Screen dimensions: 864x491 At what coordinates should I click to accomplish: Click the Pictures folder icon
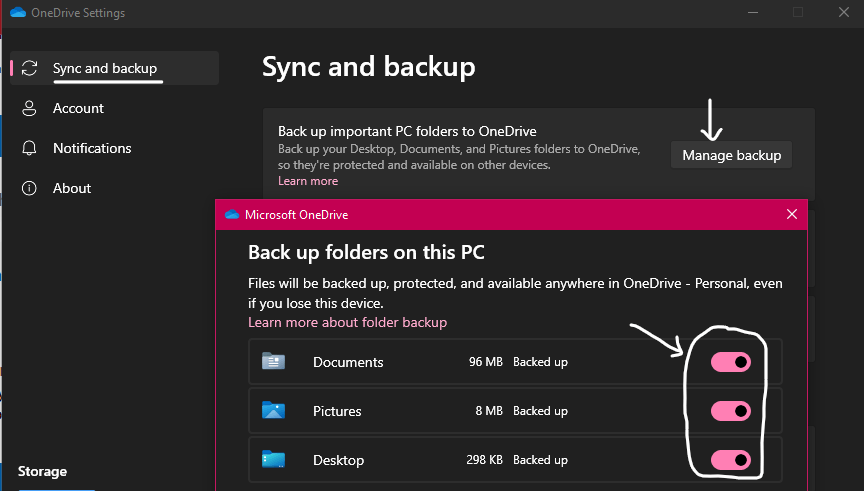(273, 410)
